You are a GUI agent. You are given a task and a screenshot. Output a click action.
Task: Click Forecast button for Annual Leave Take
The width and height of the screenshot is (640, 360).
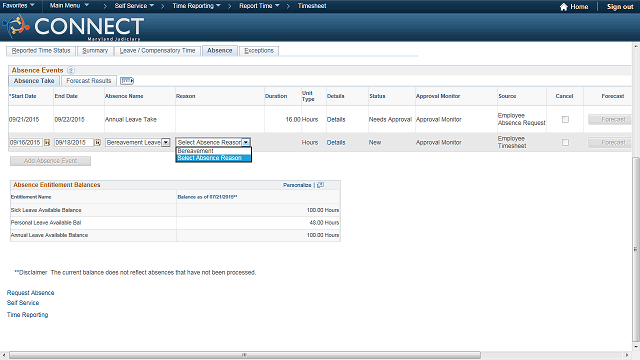609,120
